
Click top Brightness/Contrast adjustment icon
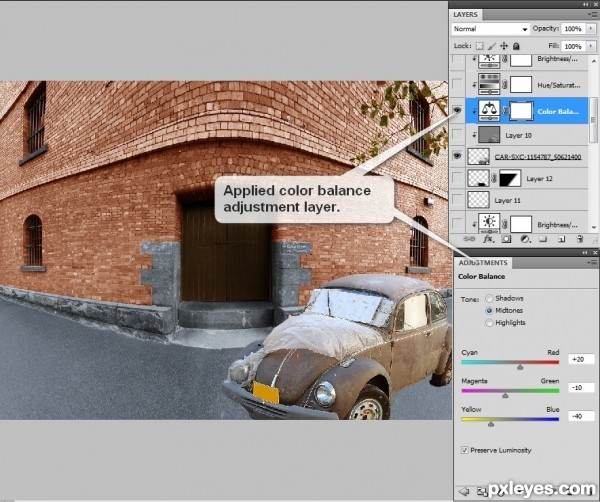(x=489, y=60)
